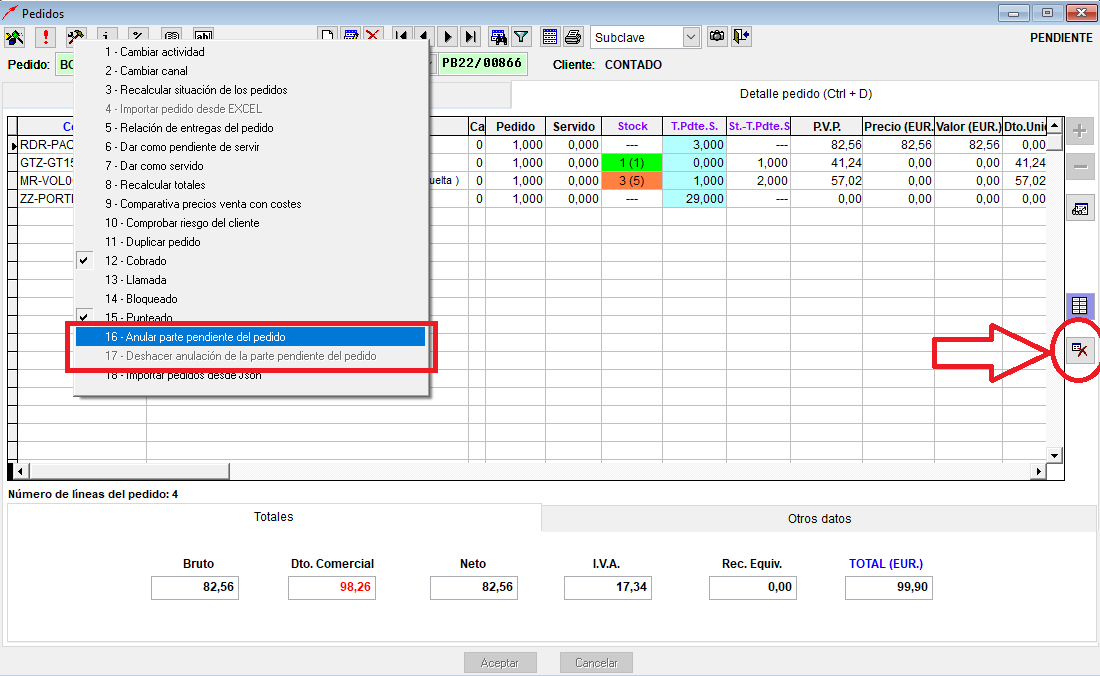Choose '3 - Recalcular situación de los pedidos'
Viewport: 1100px width, 676px height.
point(250,90)
